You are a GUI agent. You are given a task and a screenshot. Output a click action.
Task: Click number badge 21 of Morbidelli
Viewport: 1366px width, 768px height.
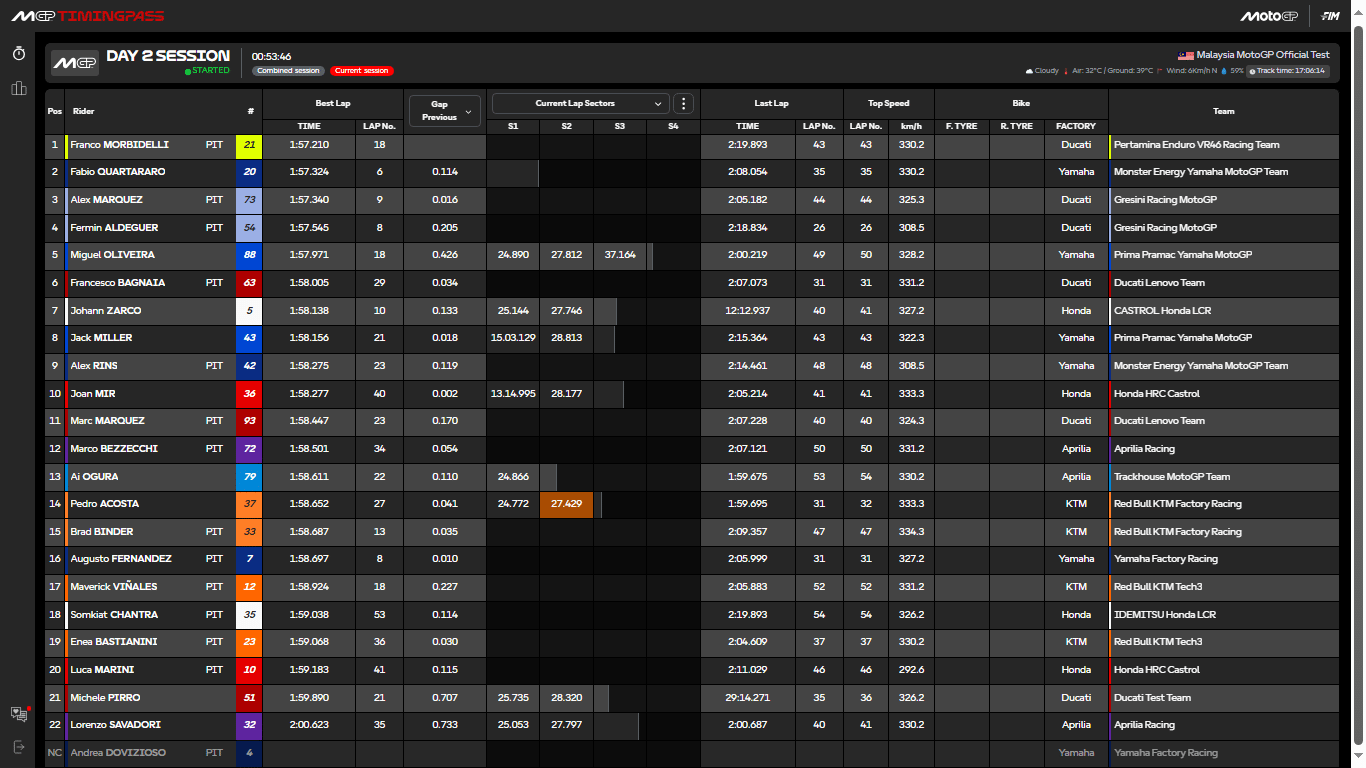pos(249,145)
